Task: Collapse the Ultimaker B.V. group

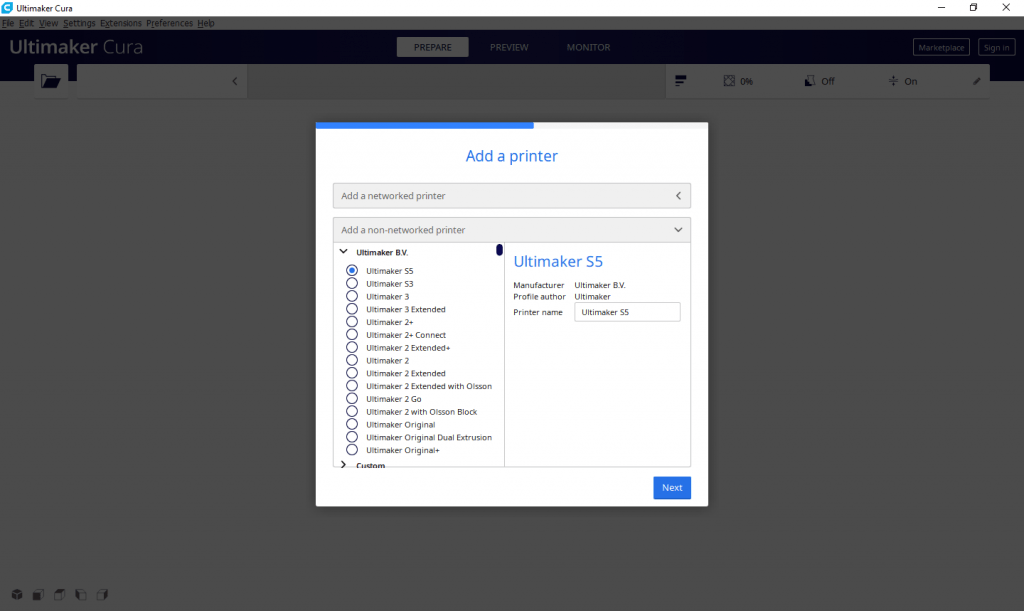Action: 344,251
